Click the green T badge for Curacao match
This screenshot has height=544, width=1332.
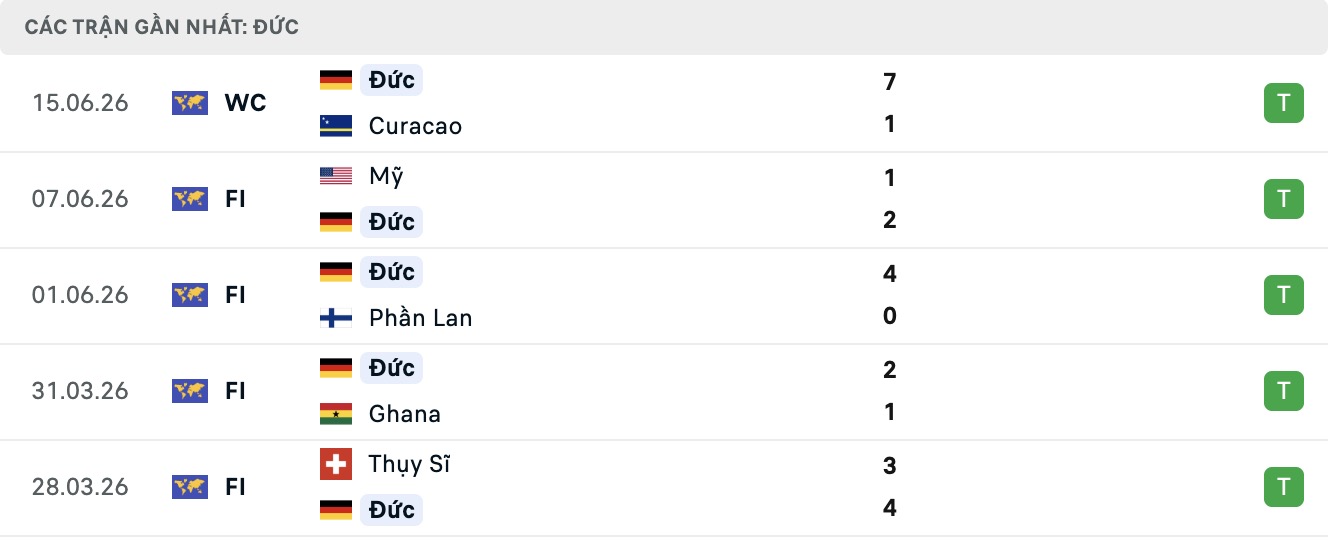pyautogui.click(x=1284, y=103)
